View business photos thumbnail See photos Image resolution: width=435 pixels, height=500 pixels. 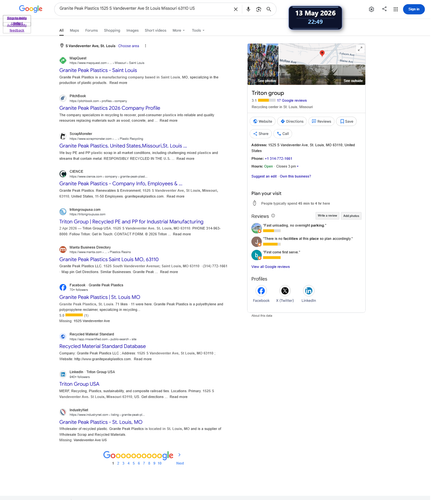click(263, 64)
